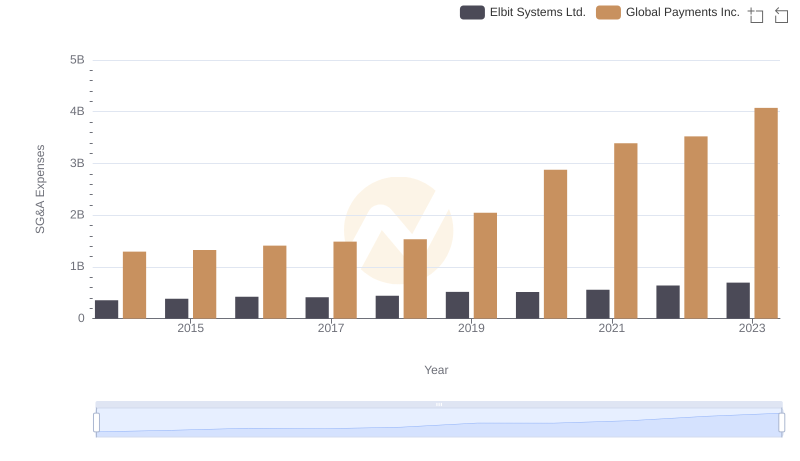The width and height of the screenshot is (800, 461).
Task: Click the 2B y-axis label
Action: point(77,215)
